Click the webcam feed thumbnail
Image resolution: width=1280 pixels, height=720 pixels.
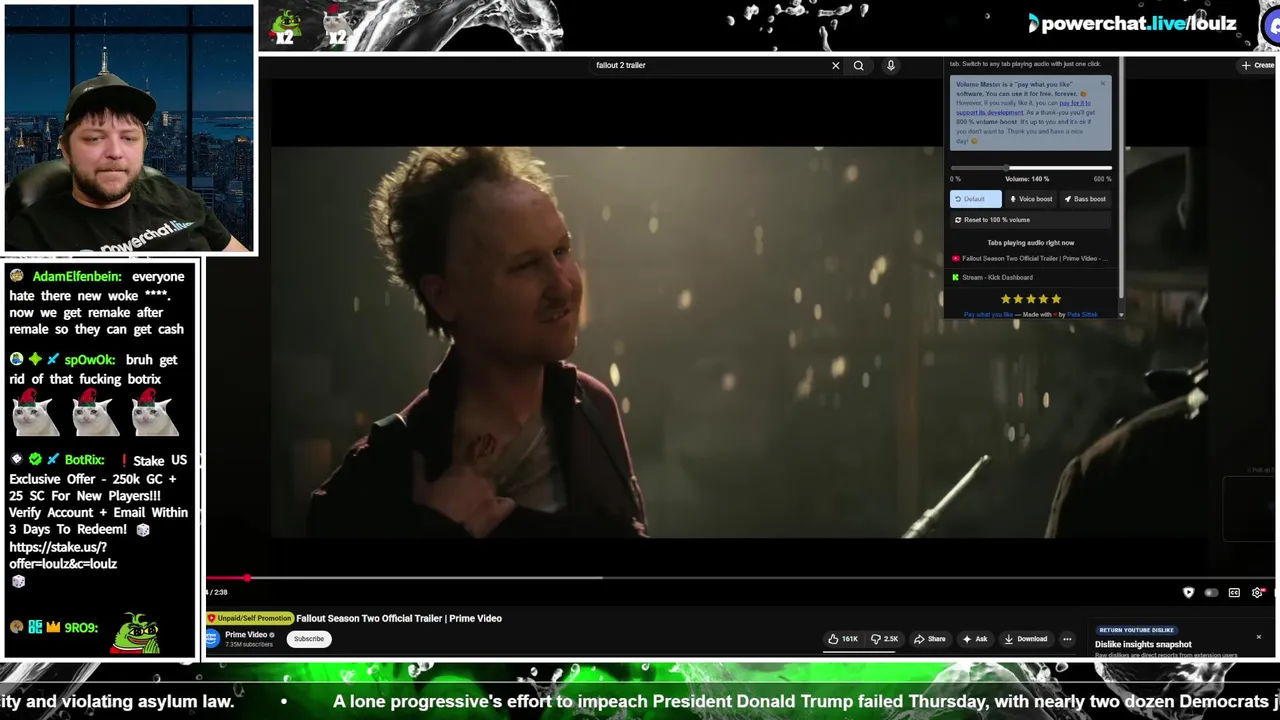[x=129, y=128]
